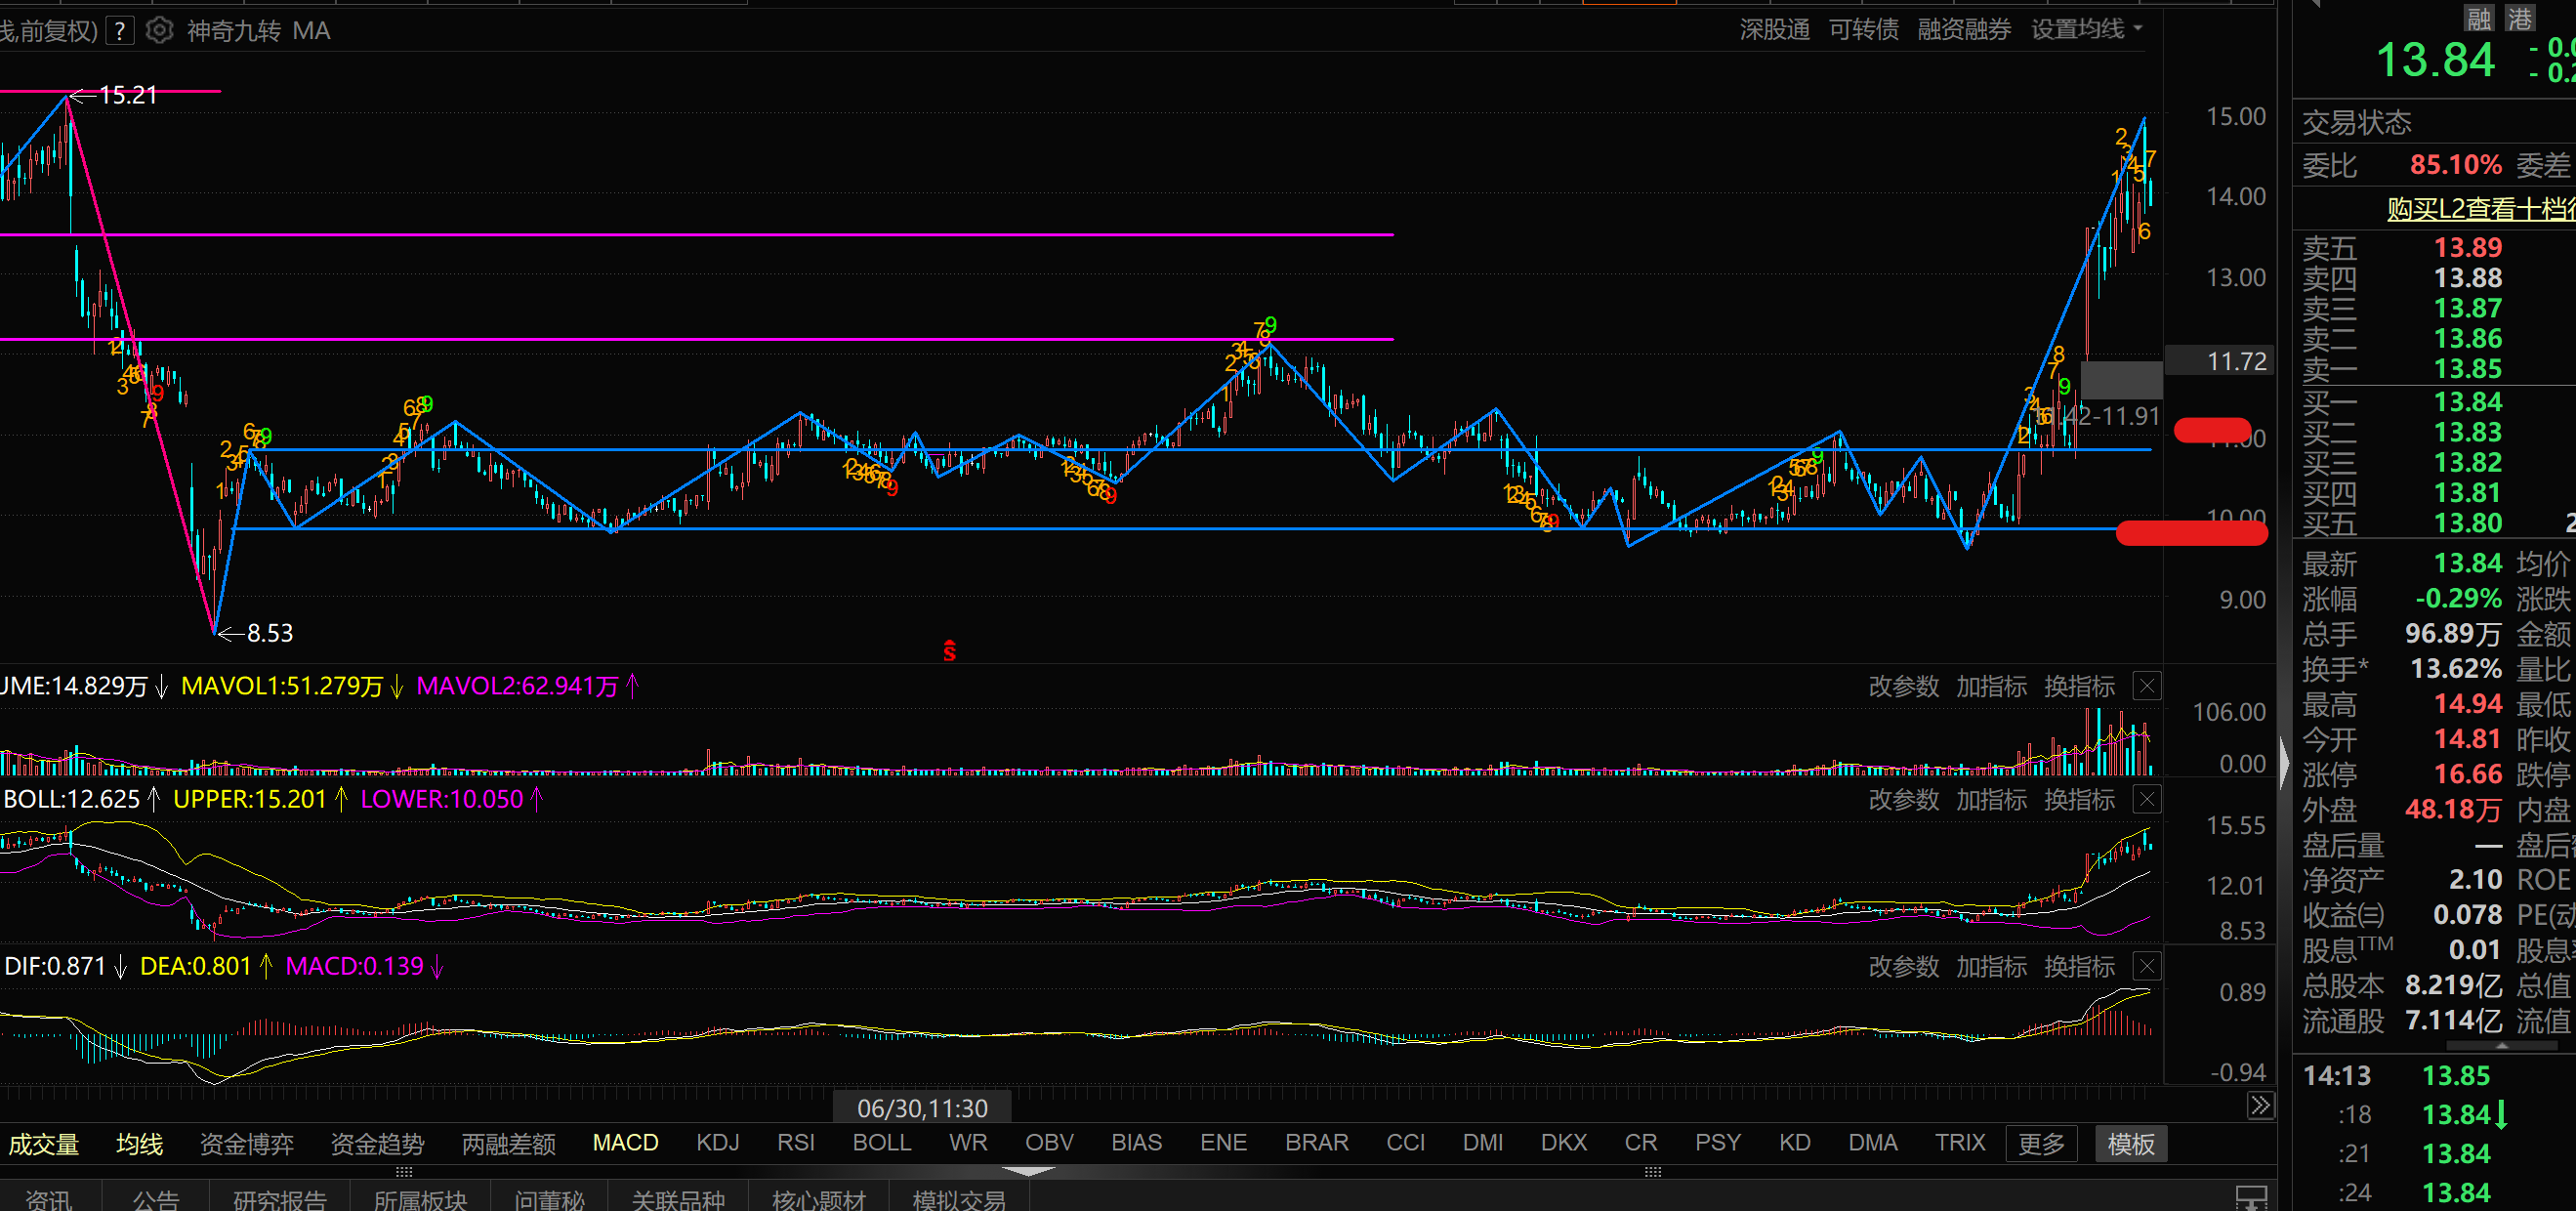Click the 06/30,11:30 timeline date label
The image size is (2576, 1211).
(x=921, y=1108)
